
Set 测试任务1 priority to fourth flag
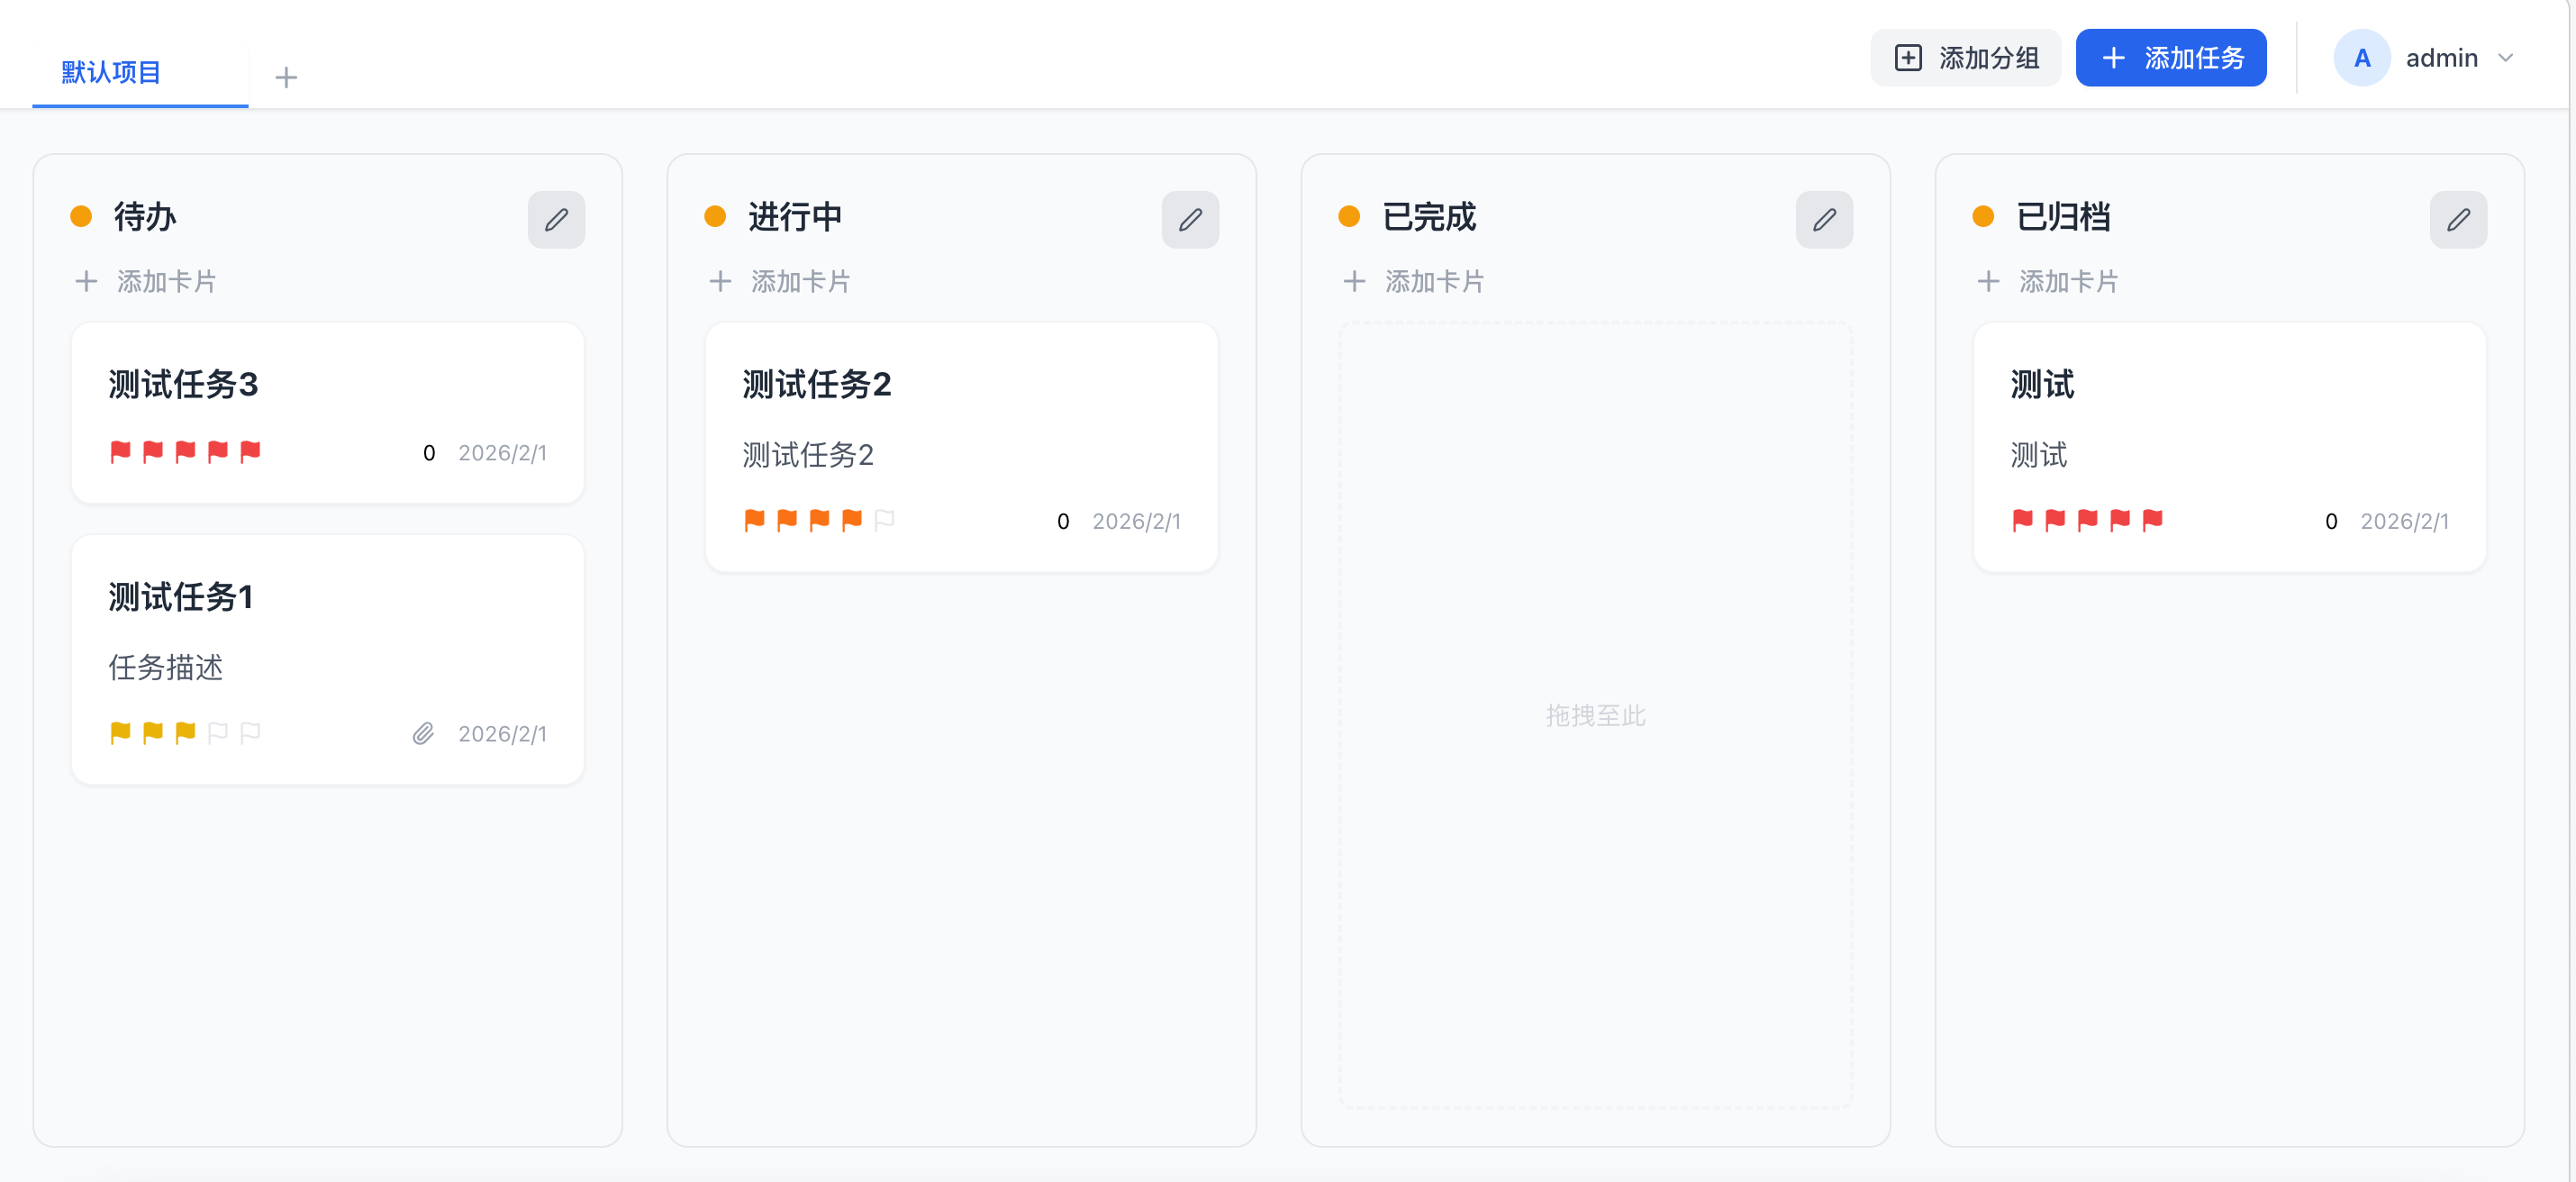click(217, 733)
